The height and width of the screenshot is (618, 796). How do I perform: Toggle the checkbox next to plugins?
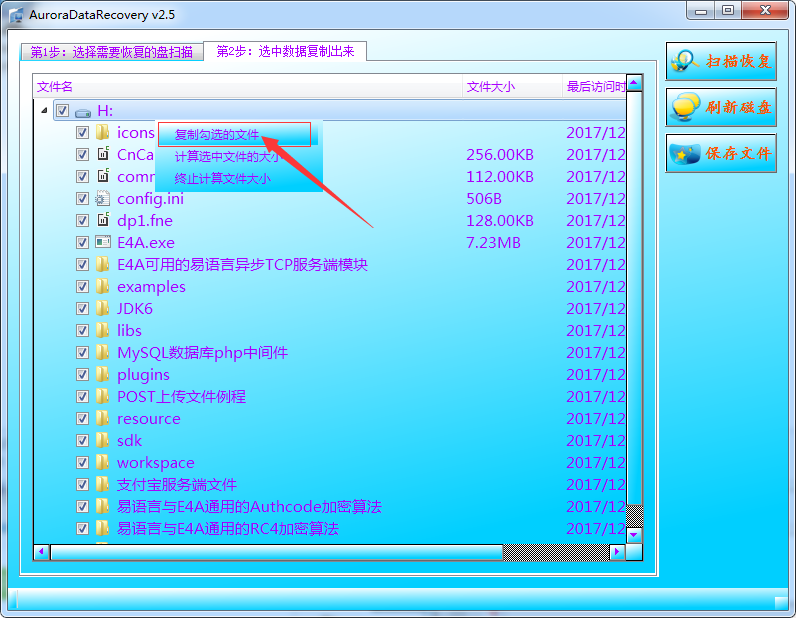point(82,375)
